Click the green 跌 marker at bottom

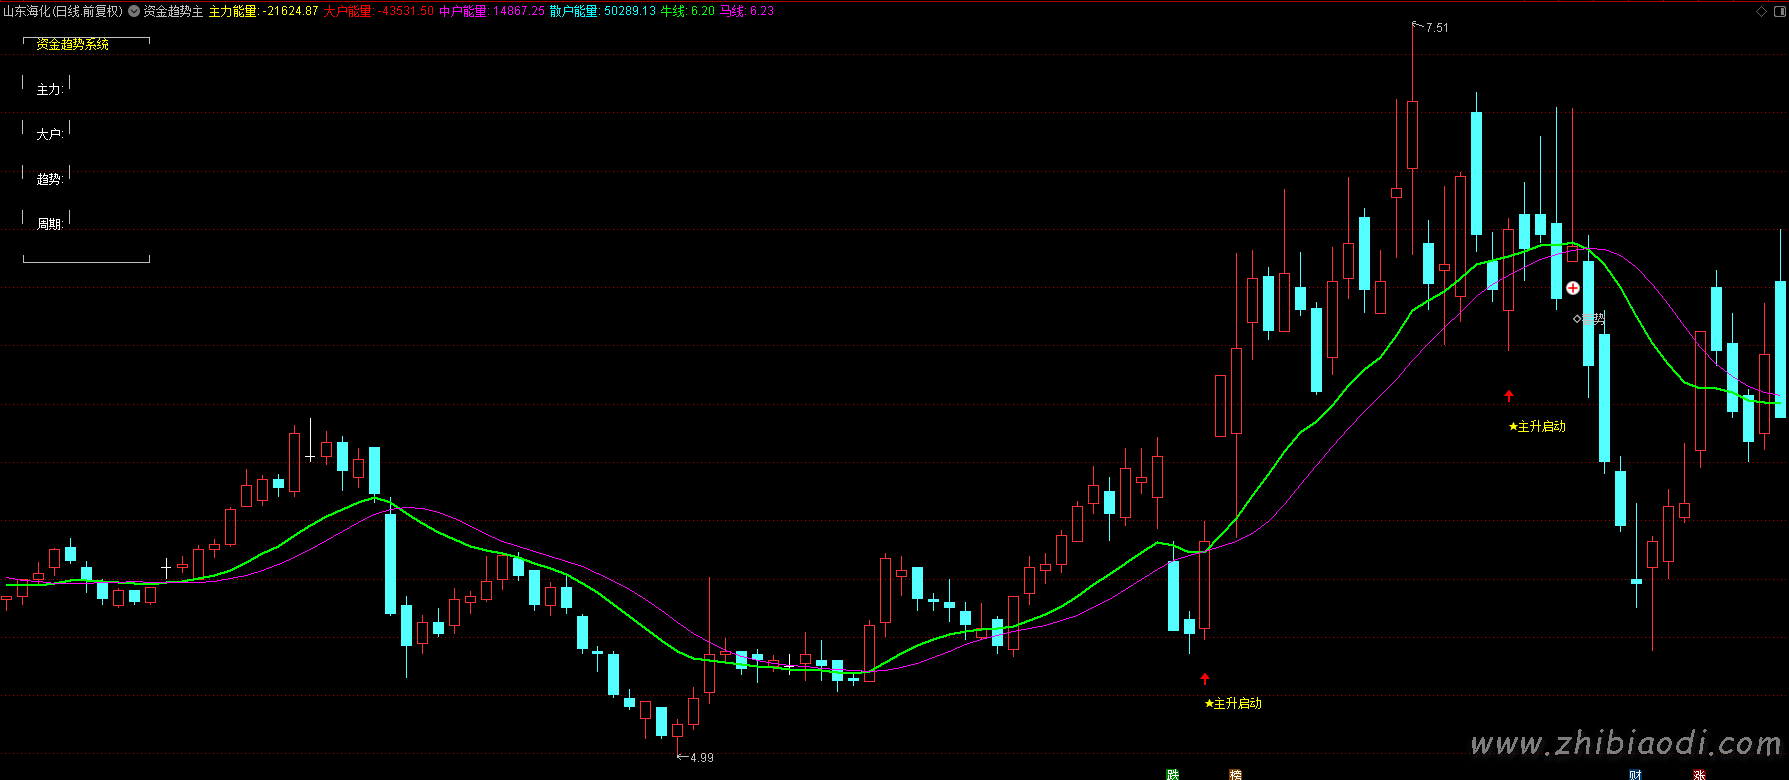point(1173,775)
